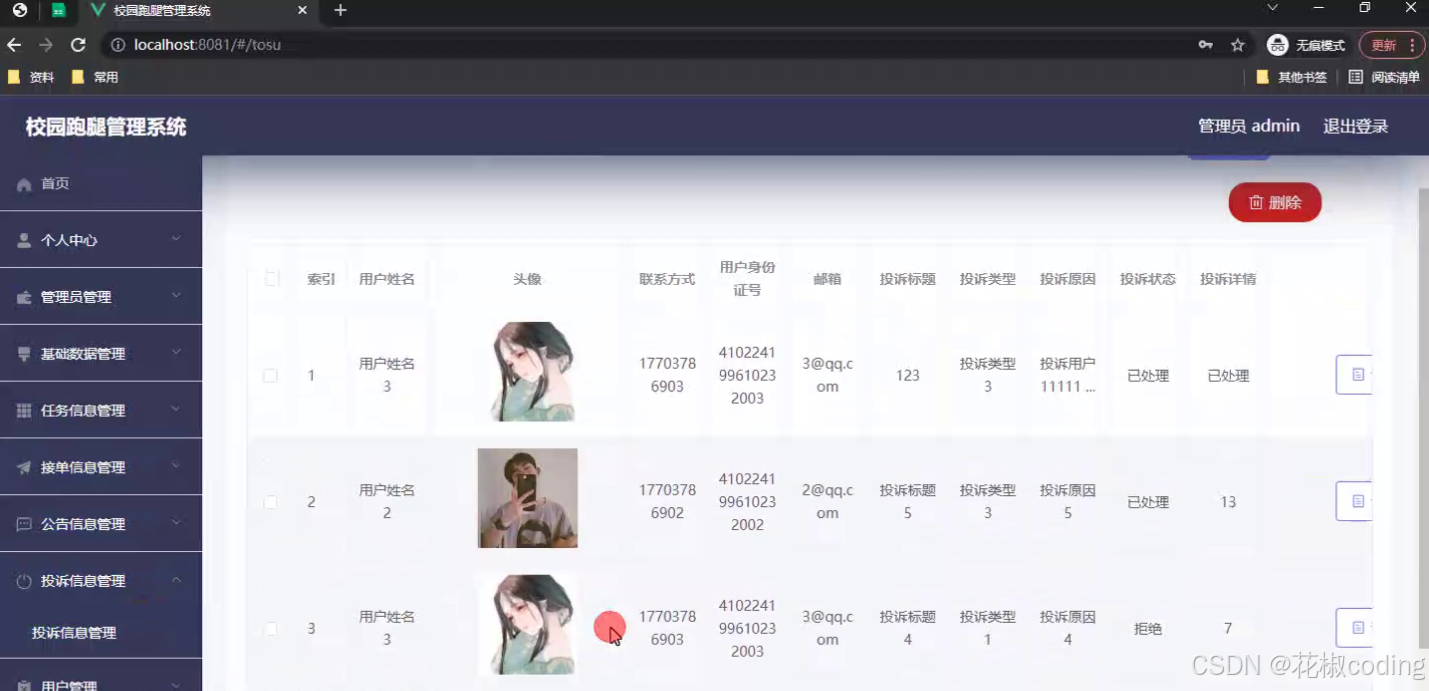The width and height of the screenshot is (1429, 691).
Task: Tick the checkbox for row 3
Action: point(270,629)
